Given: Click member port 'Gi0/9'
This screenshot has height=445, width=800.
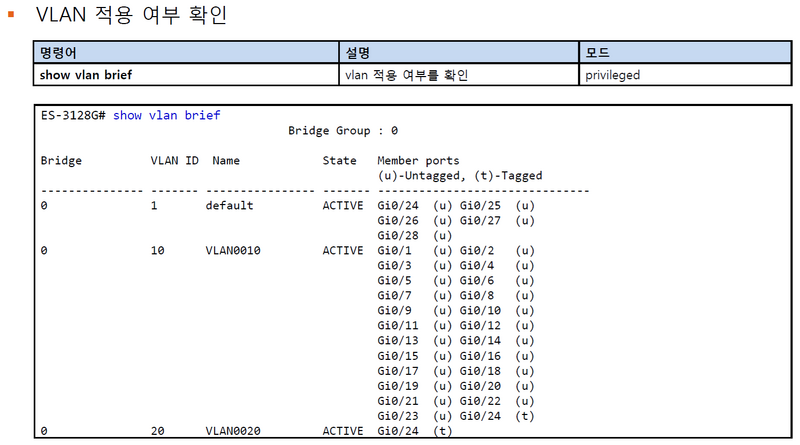Looking at the screenshot, I should [394, 310].
